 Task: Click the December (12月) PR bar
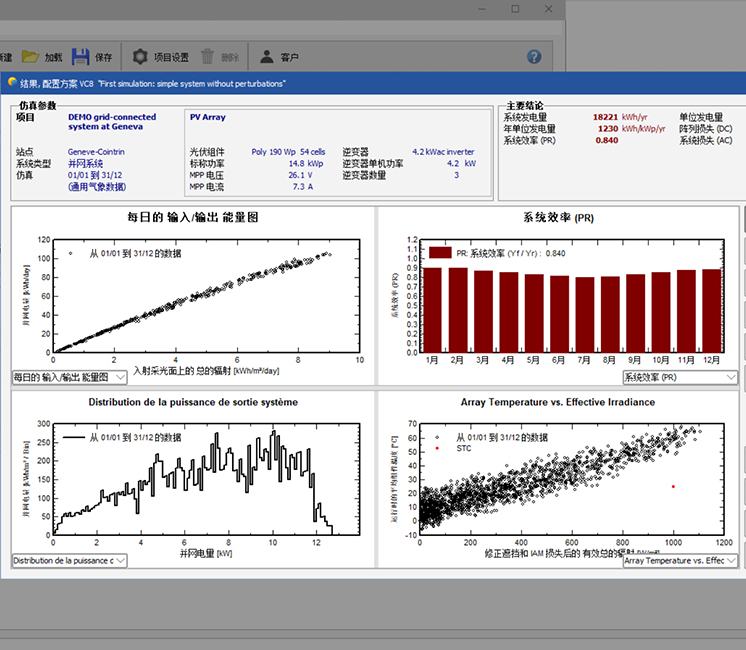point(712,311)
